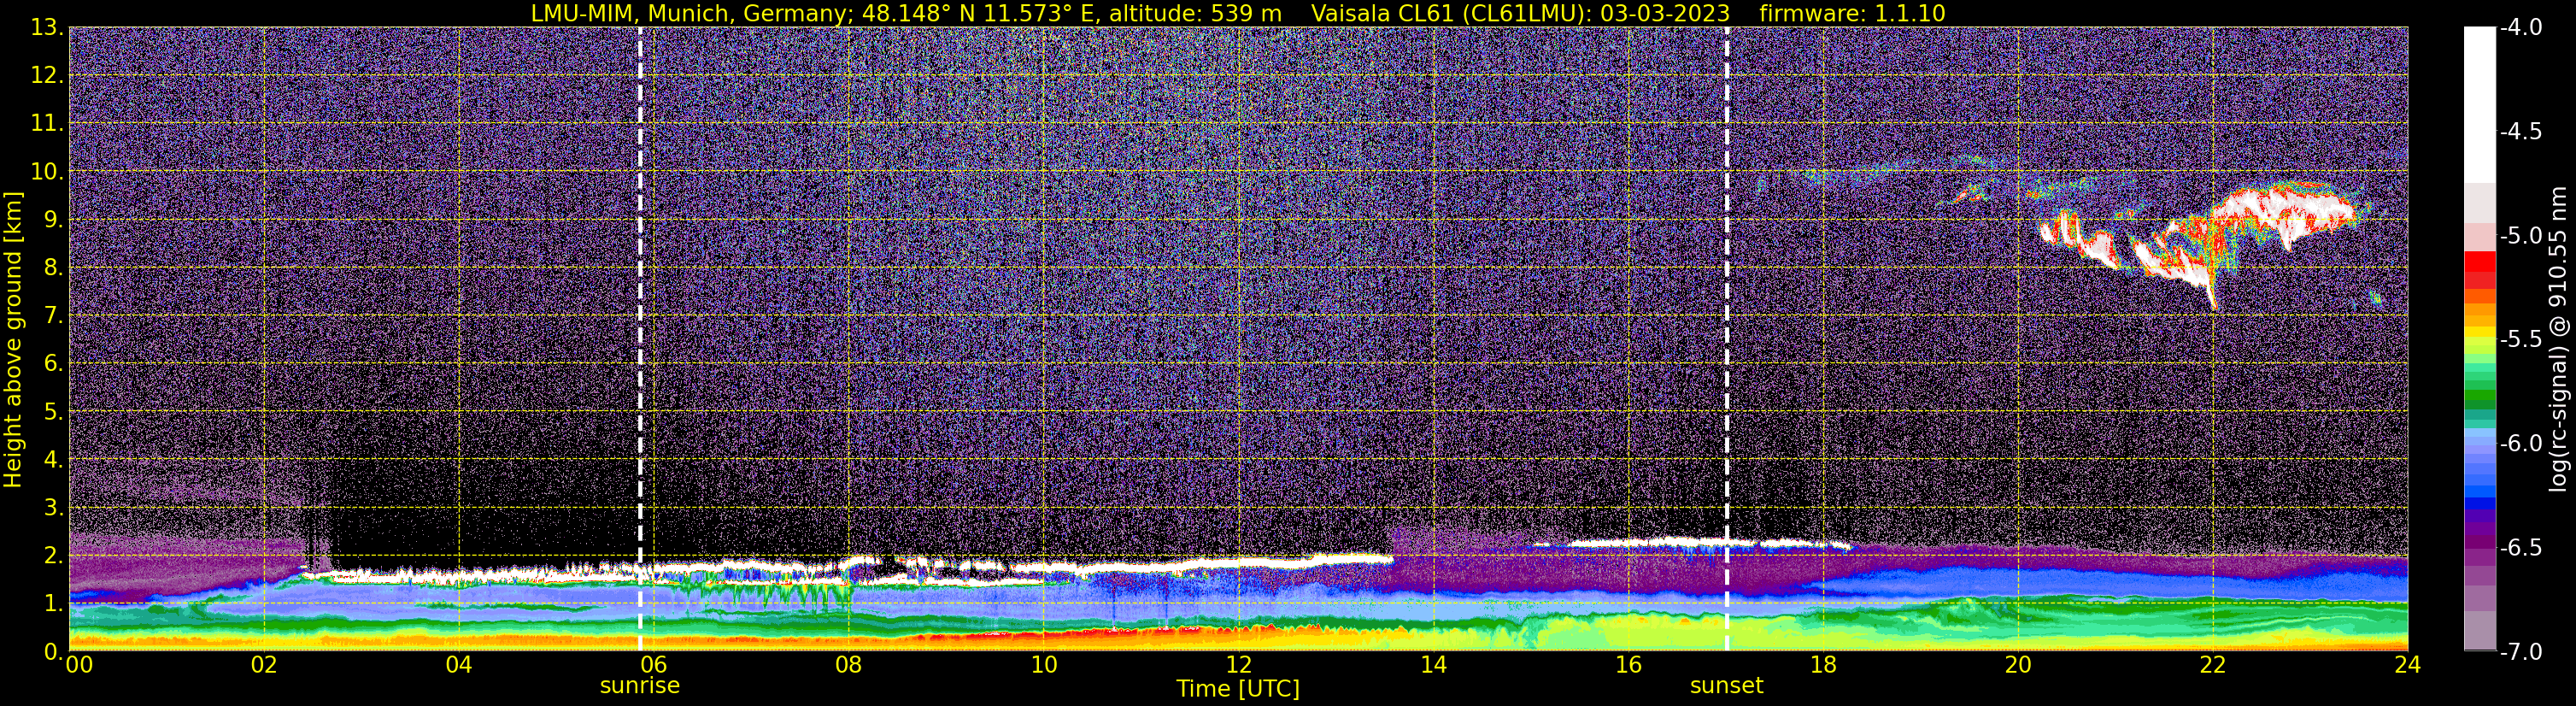Click the '9.' height axis tick label
The width and height of the screenshot is (2576, 706).
(x=54, y=220)
